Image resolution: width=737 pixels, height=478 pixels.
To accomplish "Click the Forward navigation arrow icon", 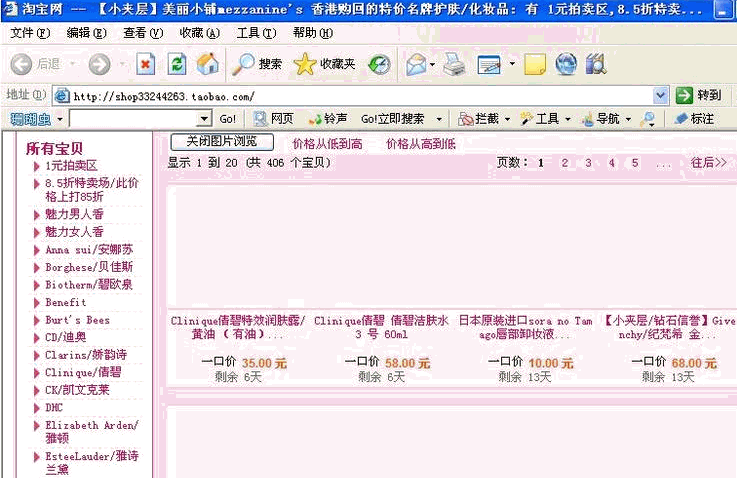I will click(x=100, y=64).
